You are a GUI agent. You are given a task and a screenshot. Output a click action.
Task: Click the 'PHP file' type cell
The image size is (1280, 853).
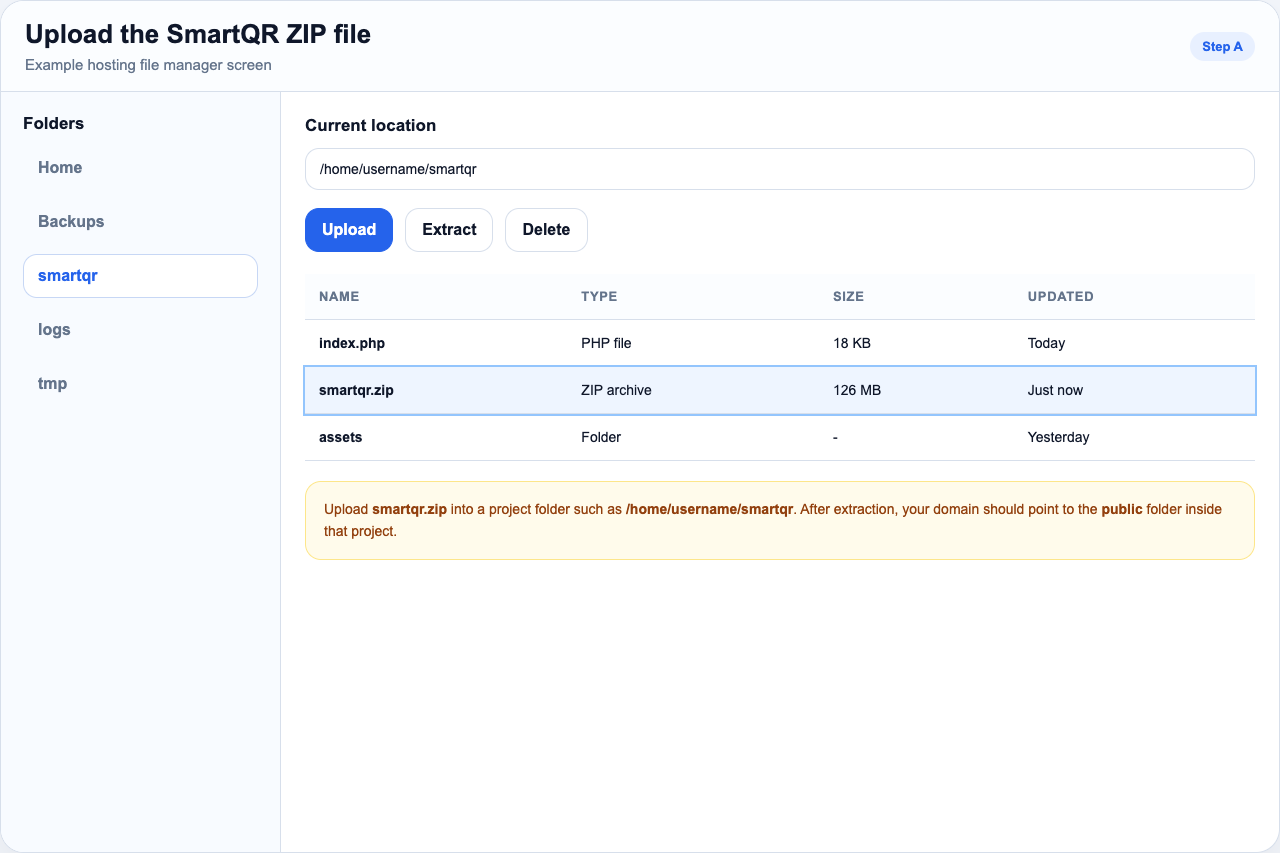[606, 343]
